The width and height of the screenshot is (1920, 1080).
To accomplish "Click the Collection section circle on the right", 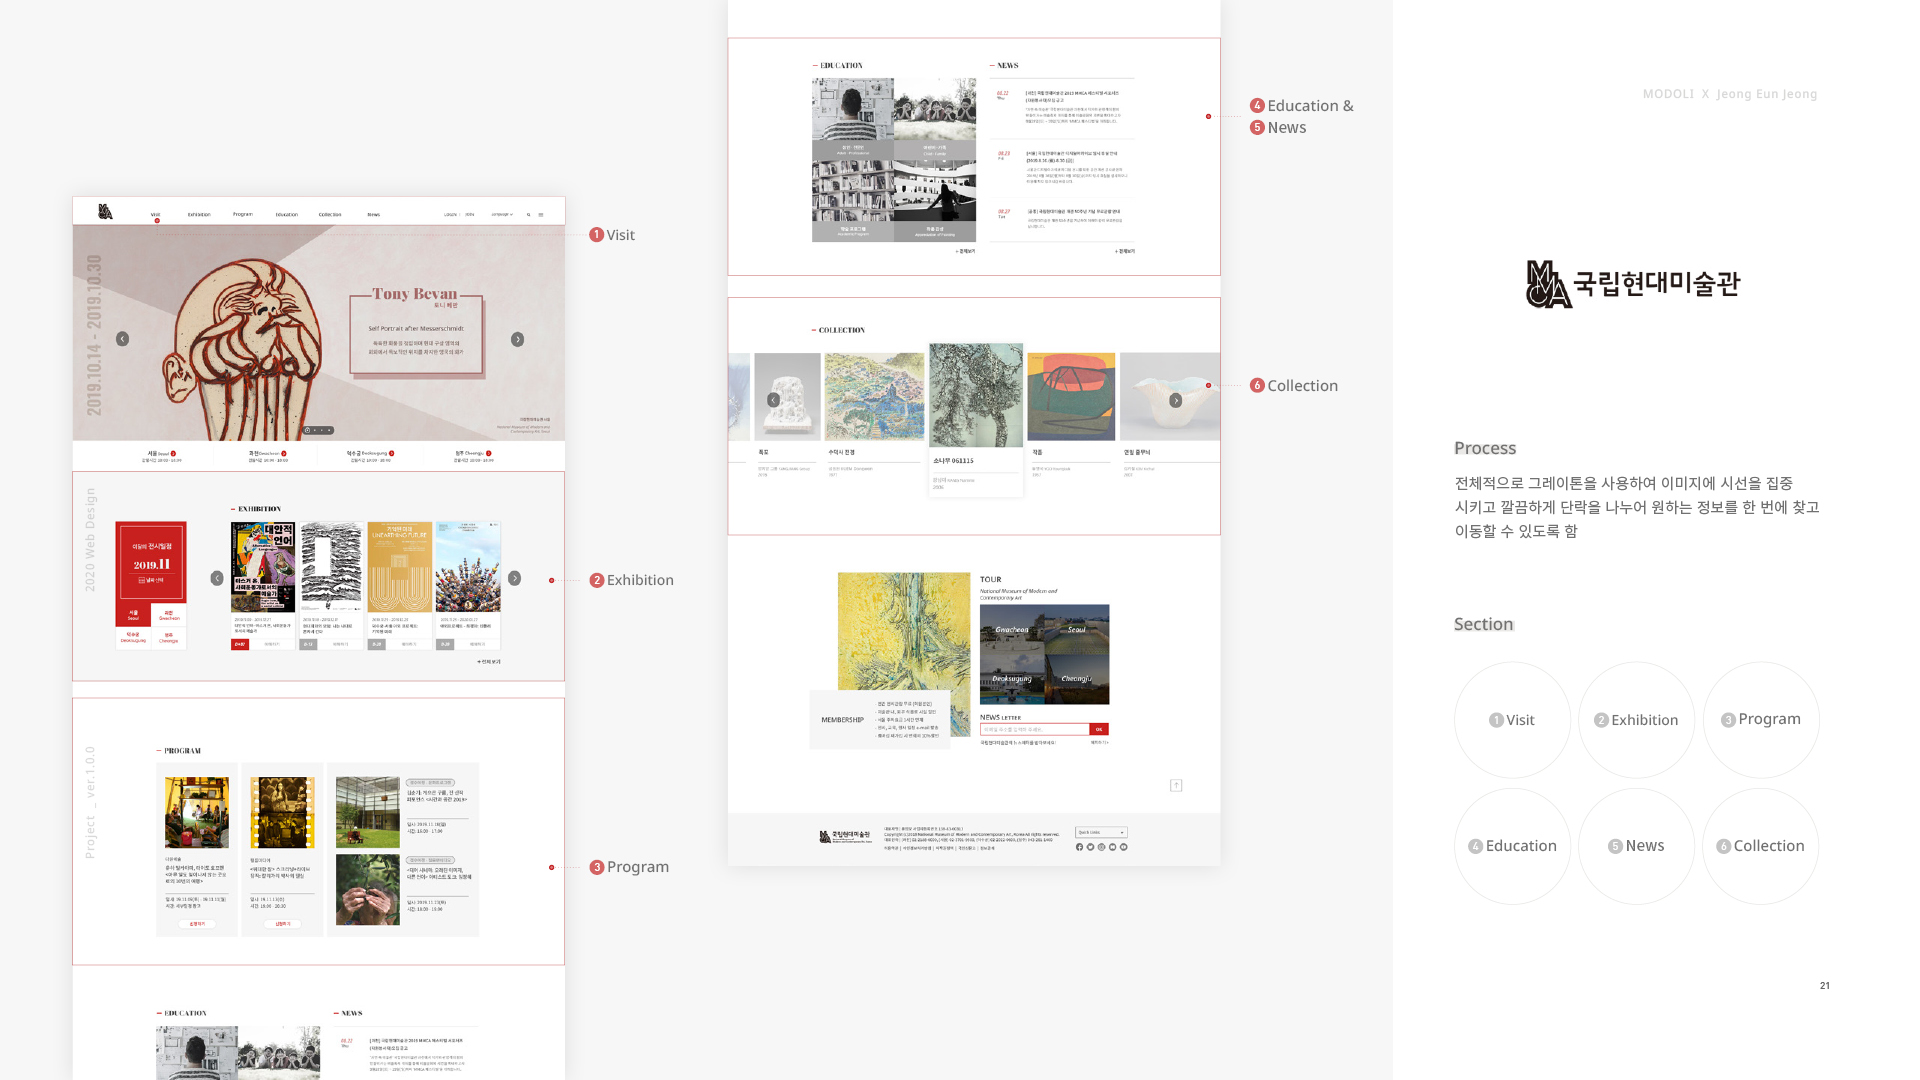I will click(1760, 846).
